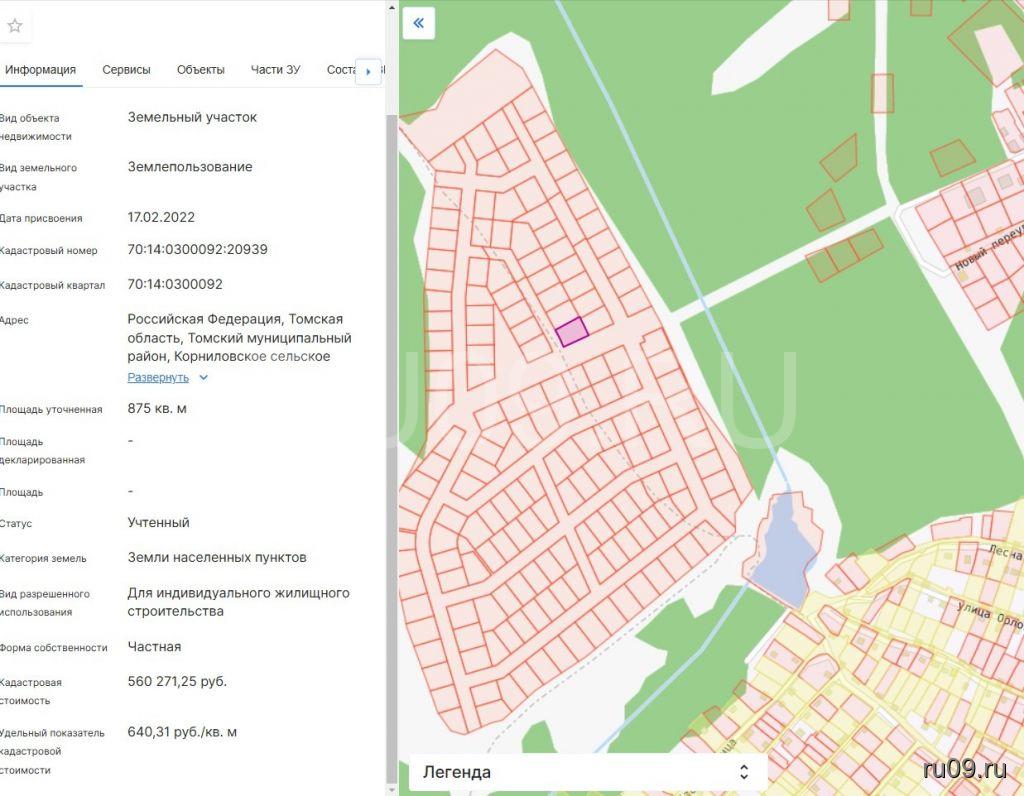
Task: Click the star favorite icon
Action: [14, 26]
